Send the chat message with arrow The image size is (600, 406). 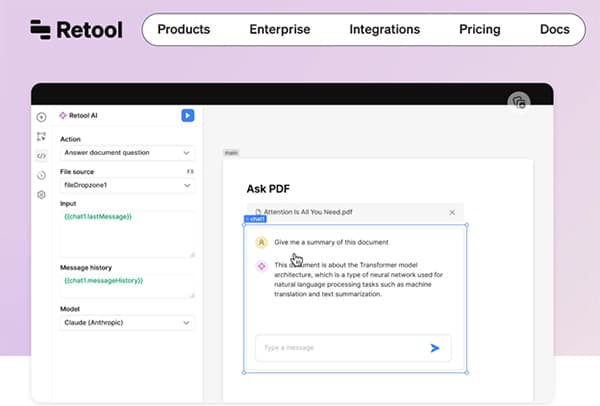pyautogui.click(x=435, y=348)
